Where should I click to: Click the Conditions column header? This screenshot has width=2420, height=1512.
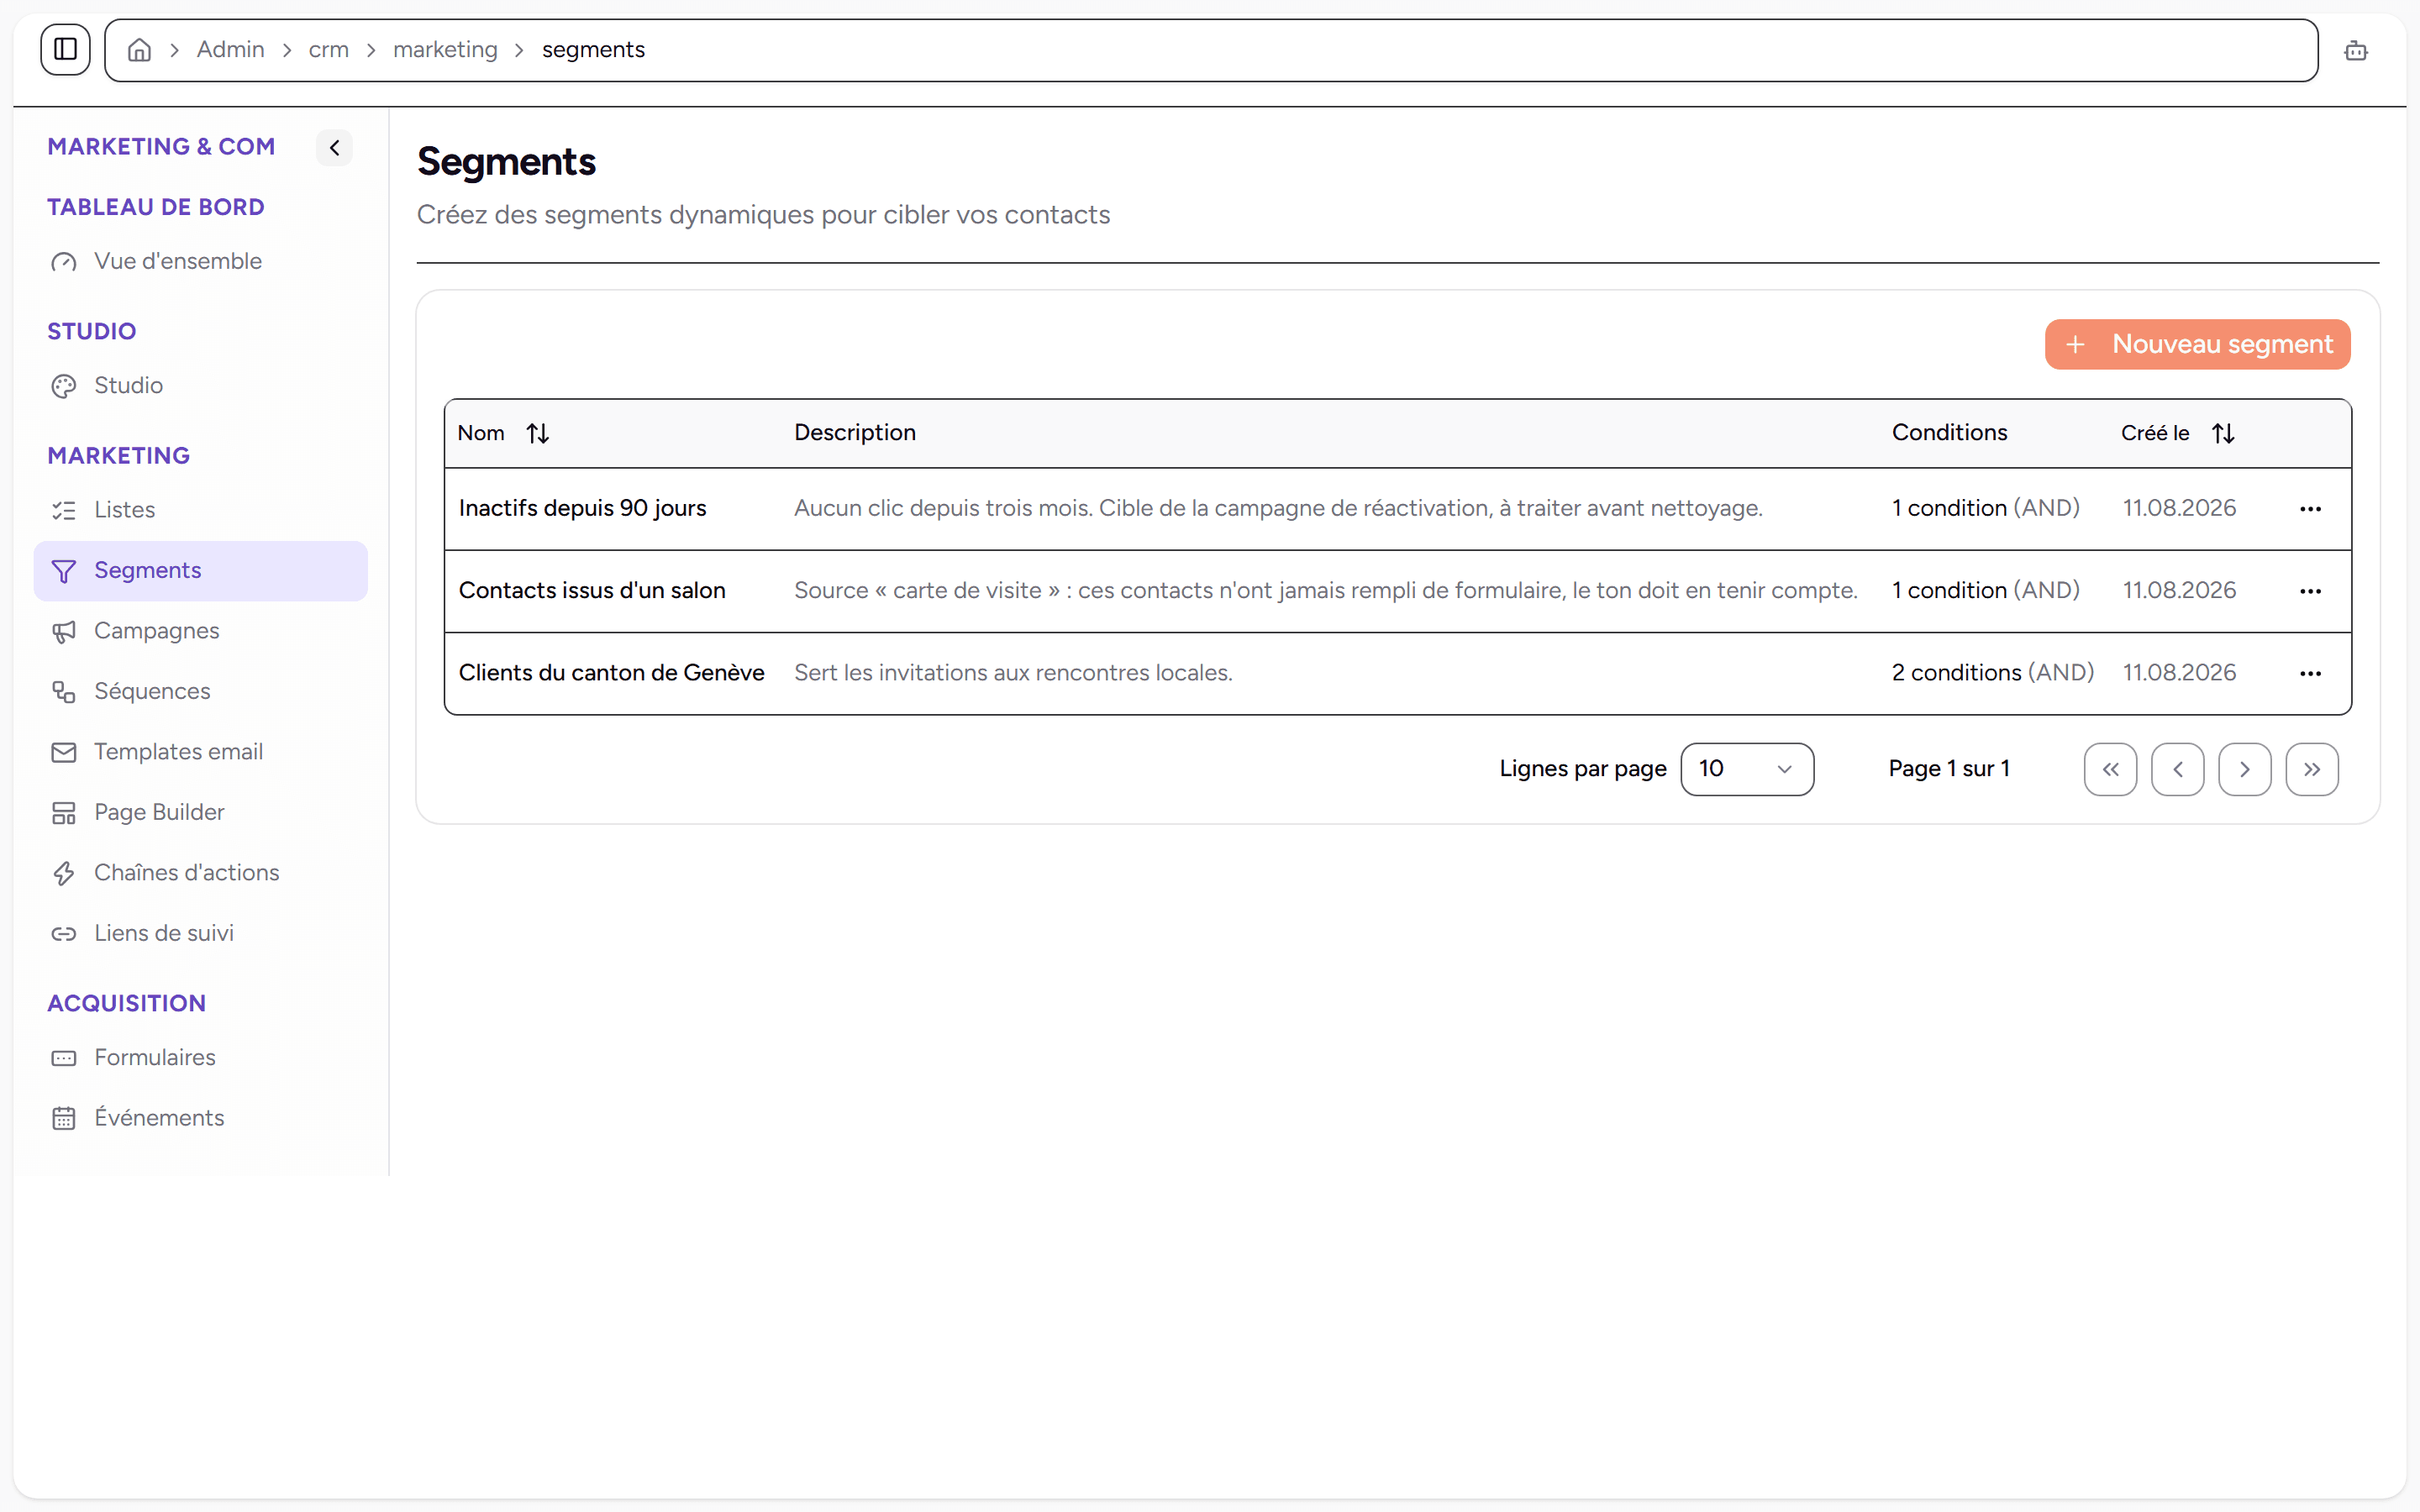tap(1949, 432)
